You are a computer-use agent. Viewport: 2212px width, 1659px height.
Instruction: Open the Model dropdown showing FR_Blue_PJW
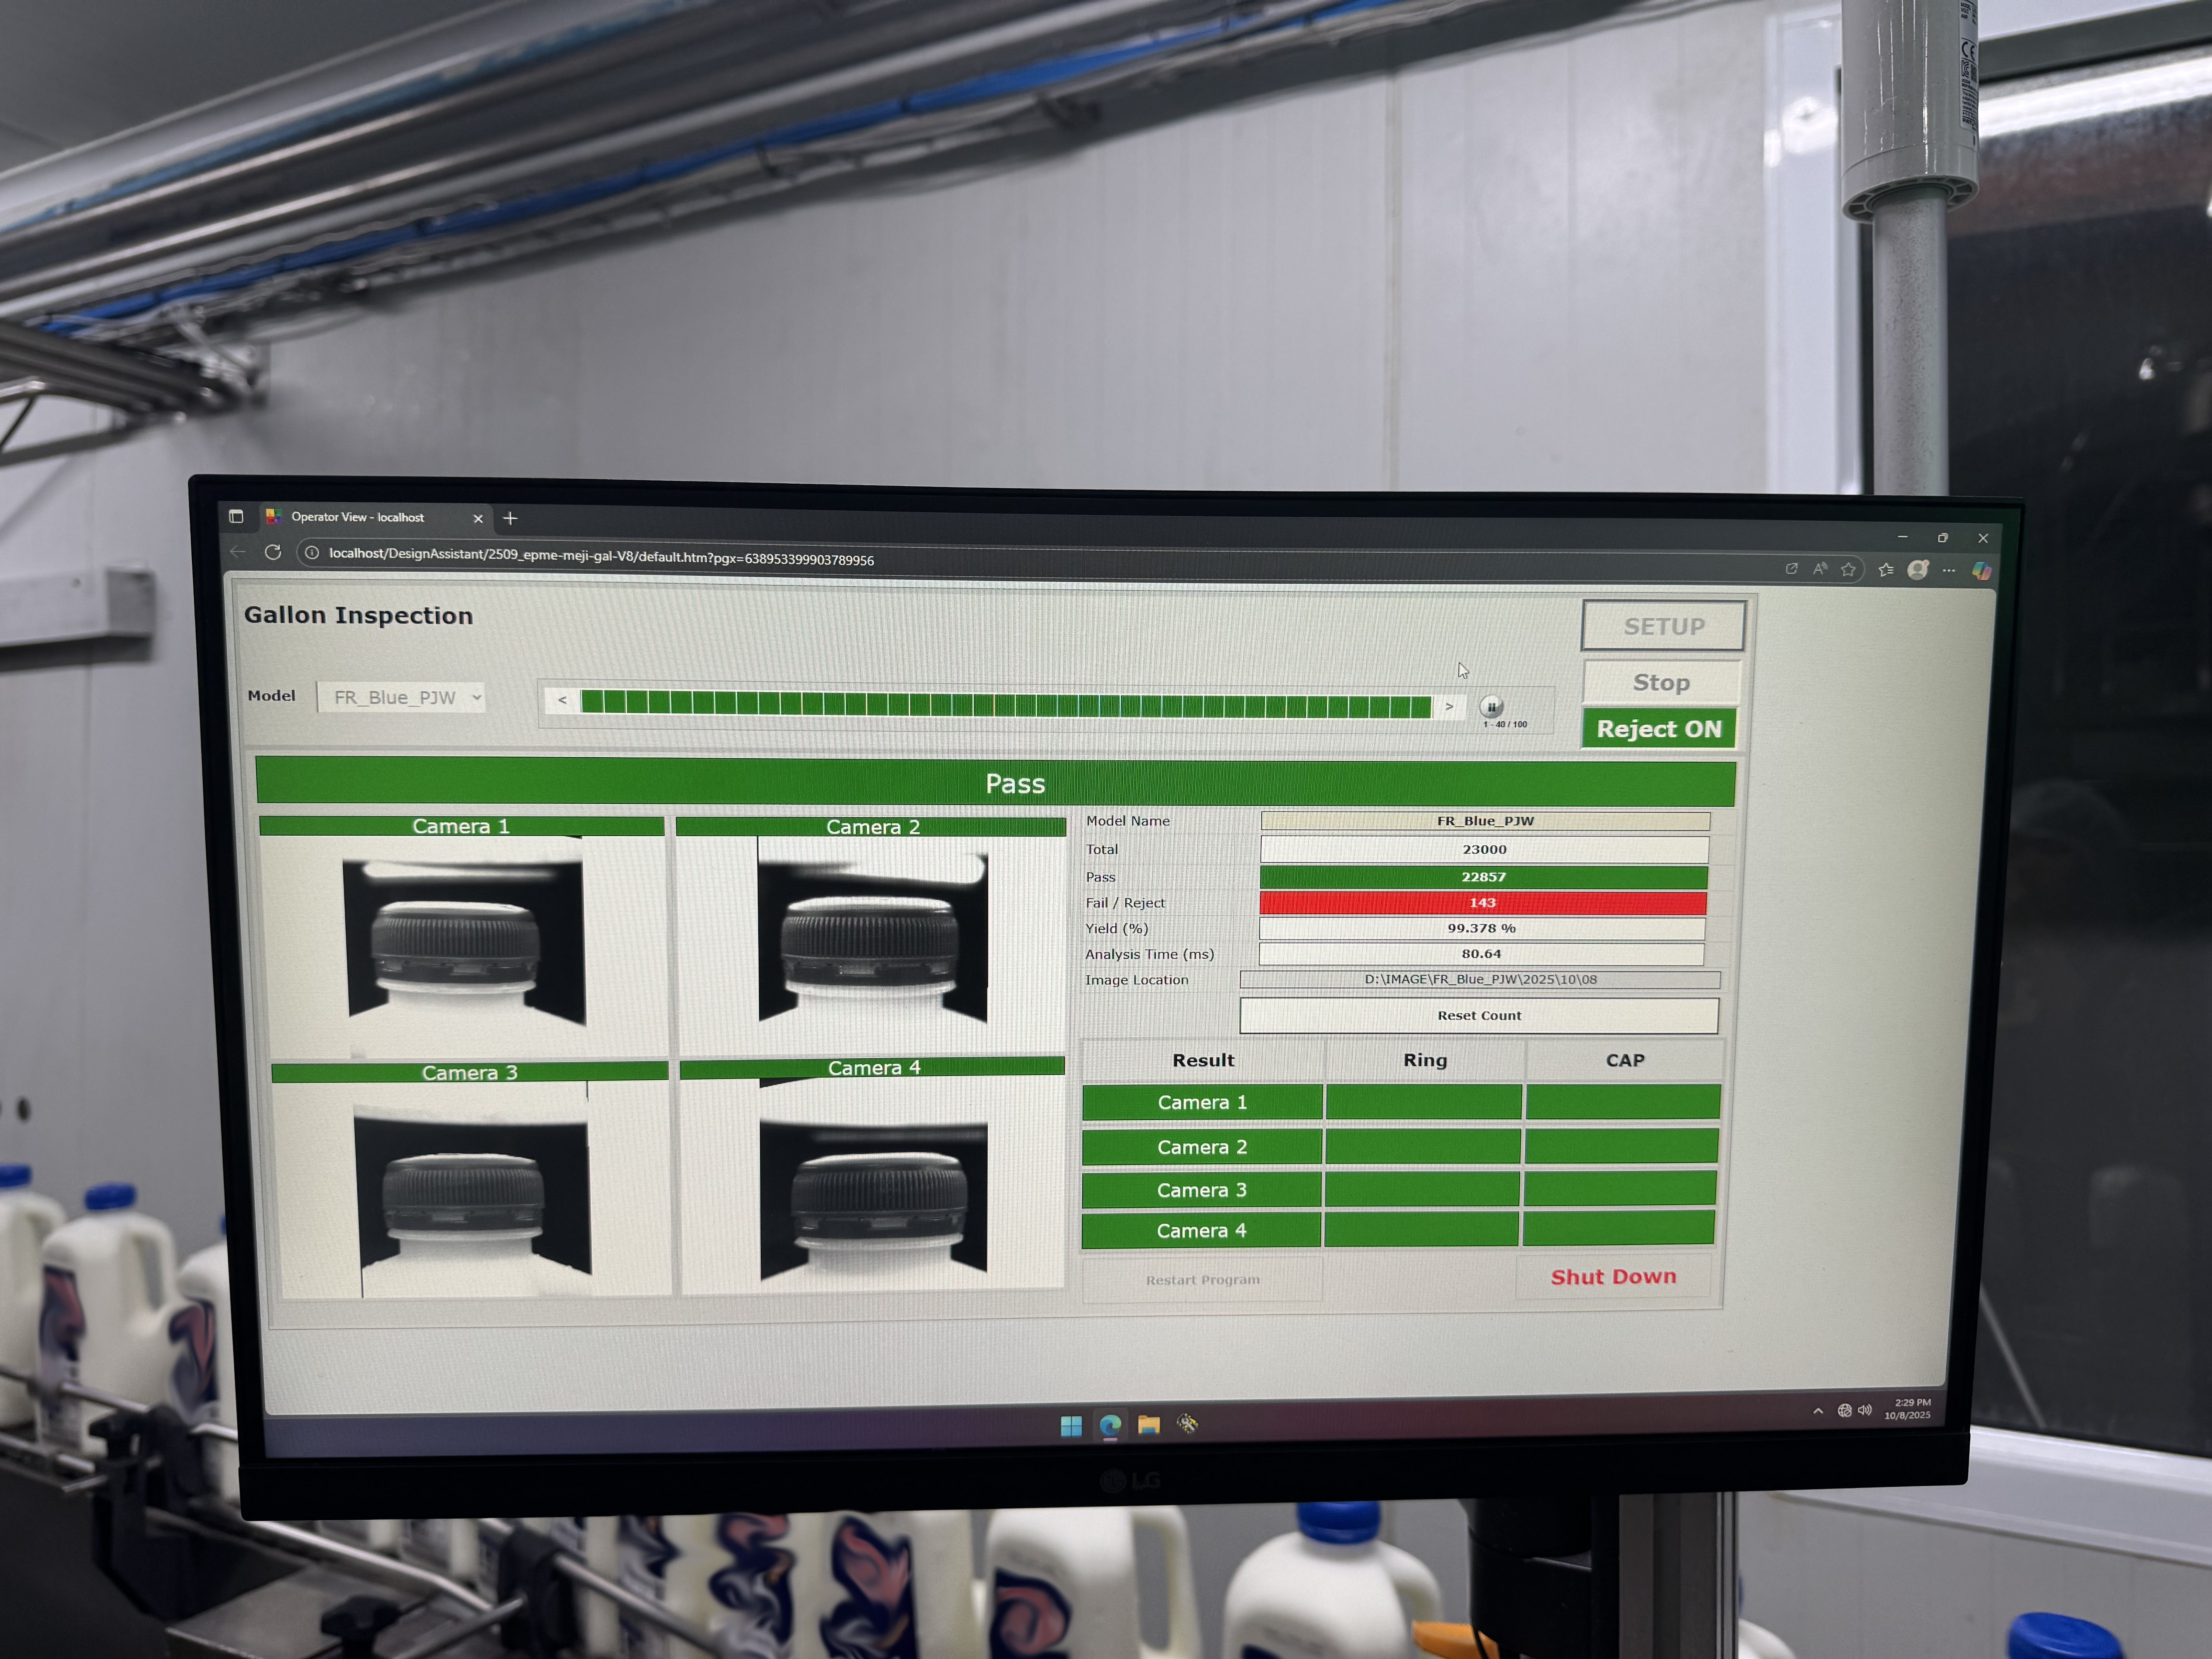pos(401,697)
